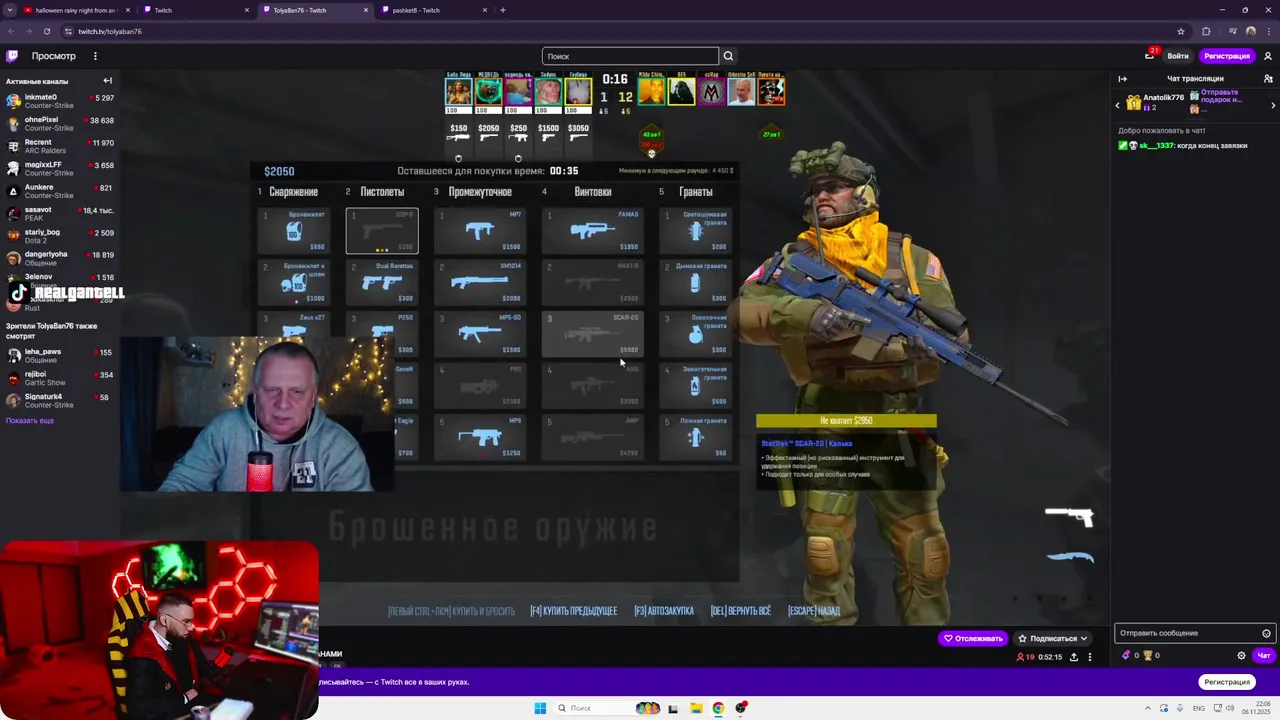Open sasavot PEAK channel
This screenshot has width=1280, height=720.
pos(60,213)
